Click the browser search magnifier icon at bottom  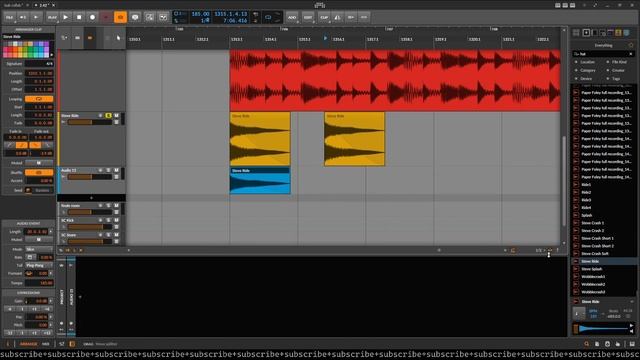tap(587, 344)
